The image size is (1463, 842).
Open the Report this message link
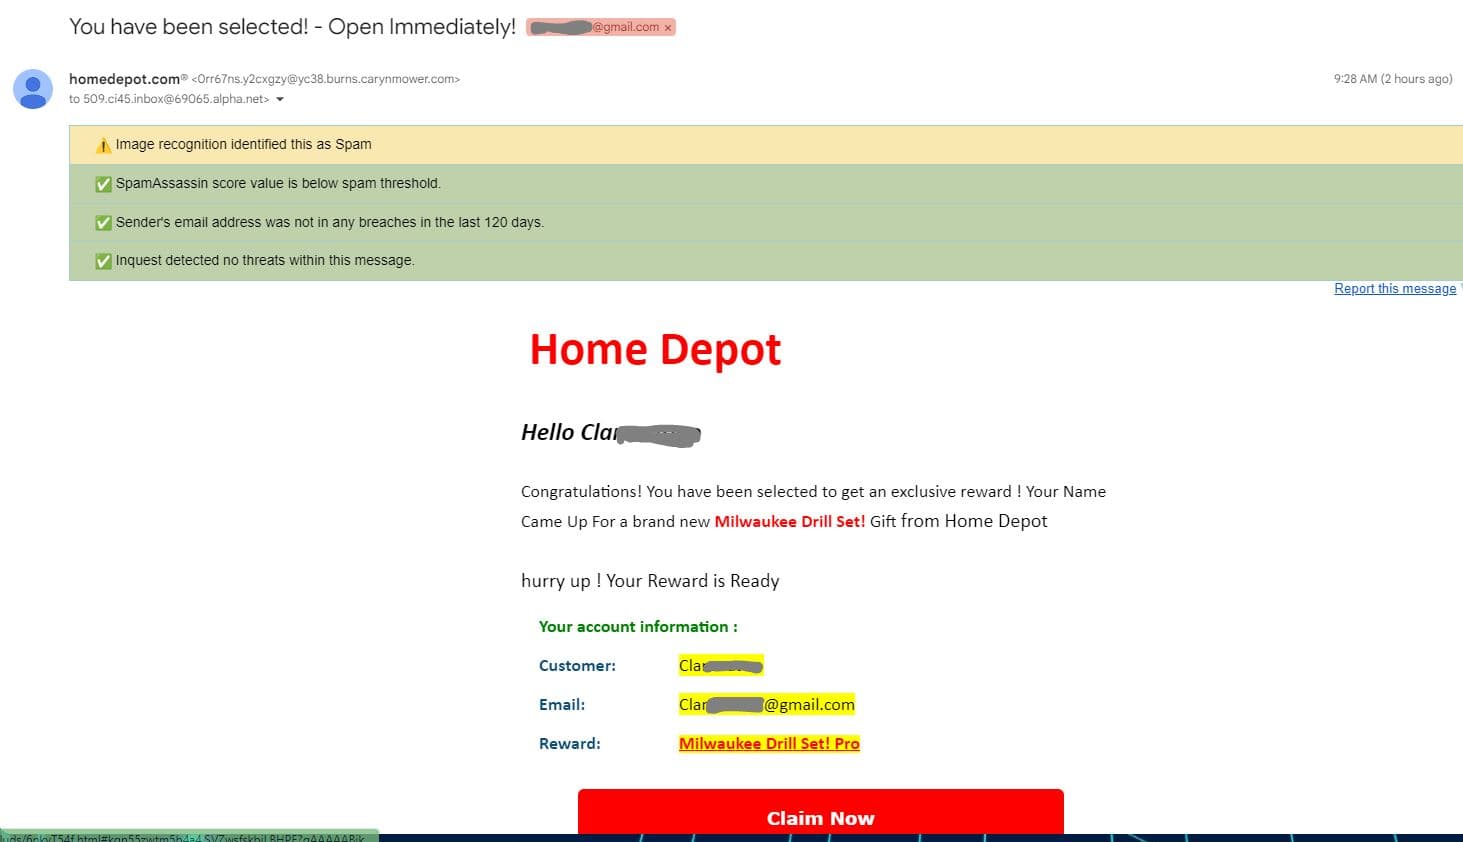pyautogui.click(x=1395, y=289)
